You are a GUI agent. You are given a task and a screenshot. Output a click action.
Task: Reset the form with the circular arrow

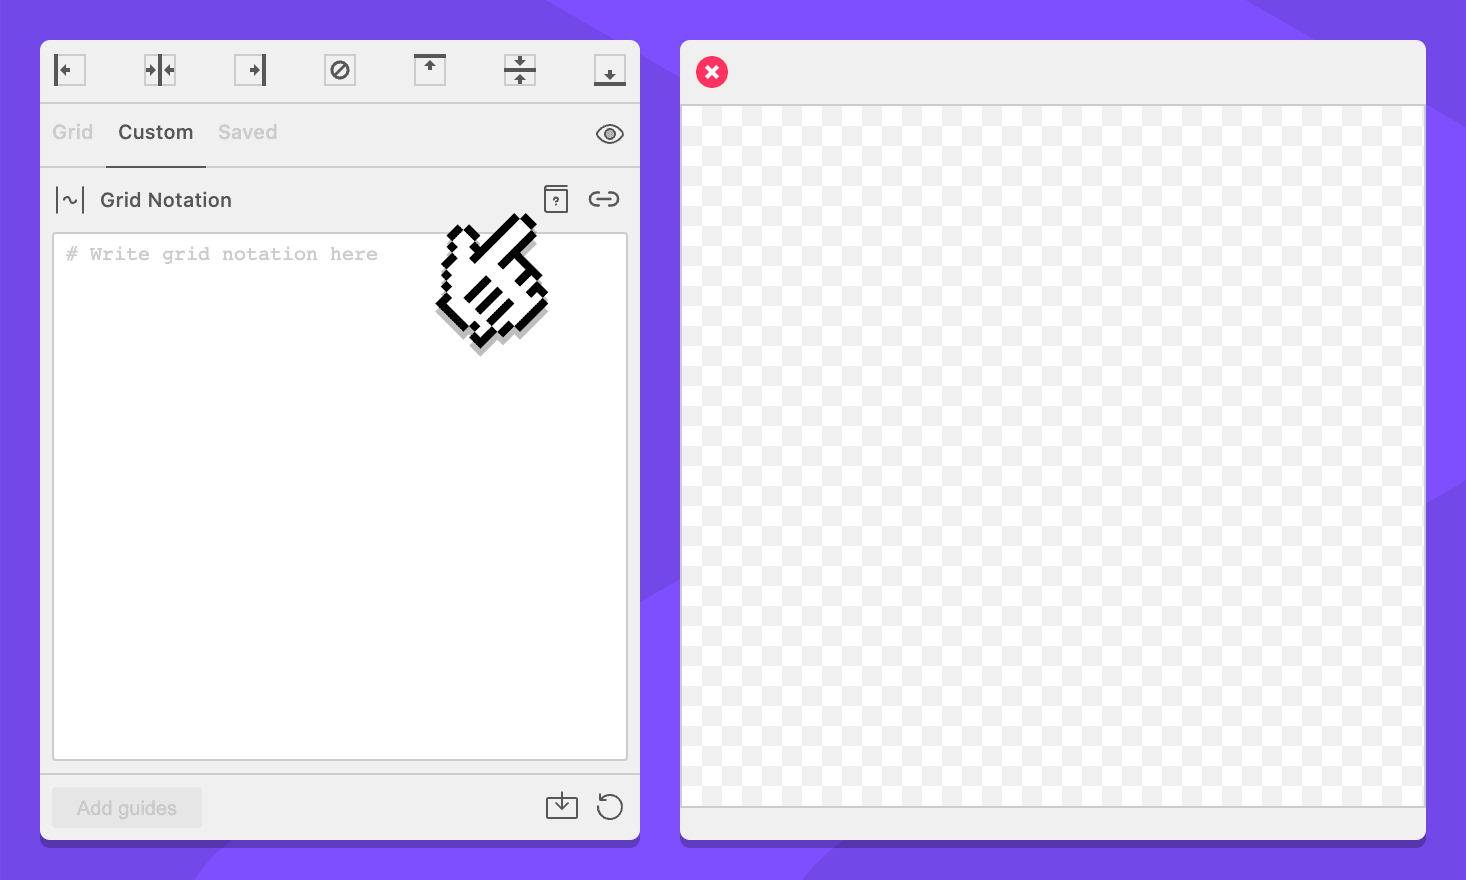click(610, 806)
